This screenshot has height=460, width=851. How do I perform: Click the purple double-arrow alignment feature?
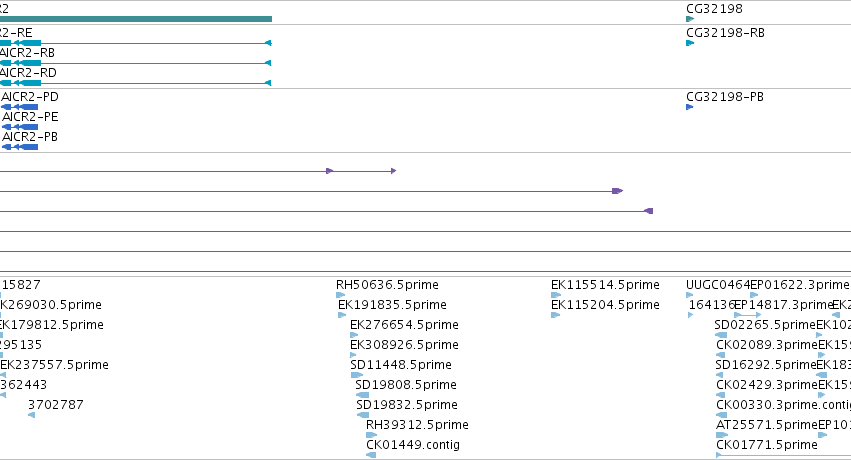pyautogui.click(x=198, y=171)
